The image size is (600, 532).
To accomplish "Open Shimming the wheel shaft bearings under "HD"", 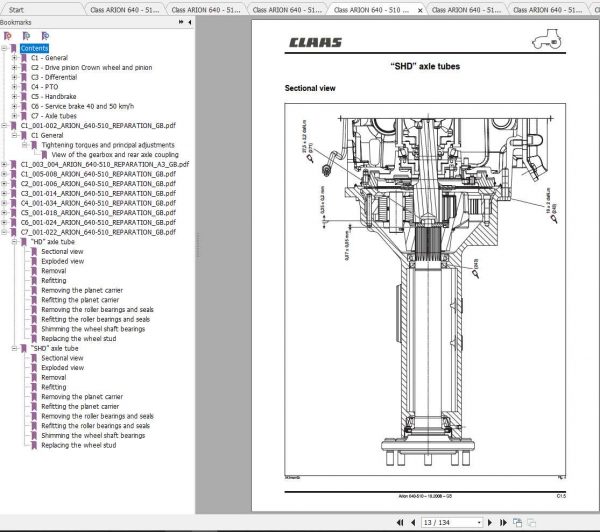I will [x=93, y=329].
